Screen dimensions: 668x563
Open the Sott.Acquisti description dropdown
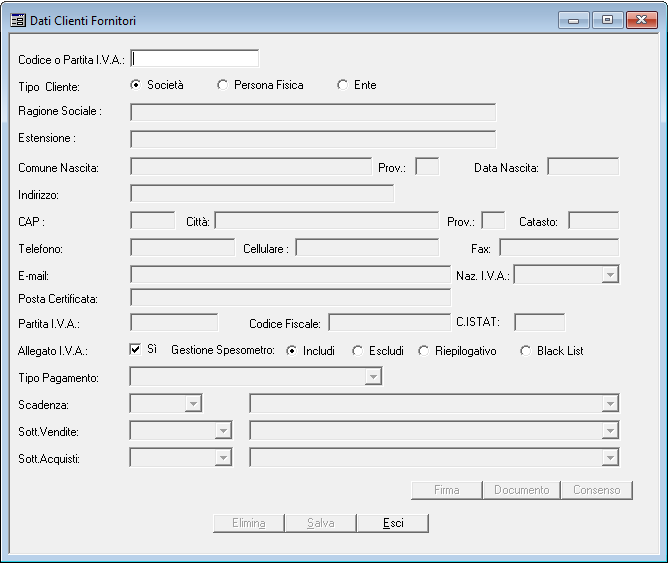tap(609, 458)
